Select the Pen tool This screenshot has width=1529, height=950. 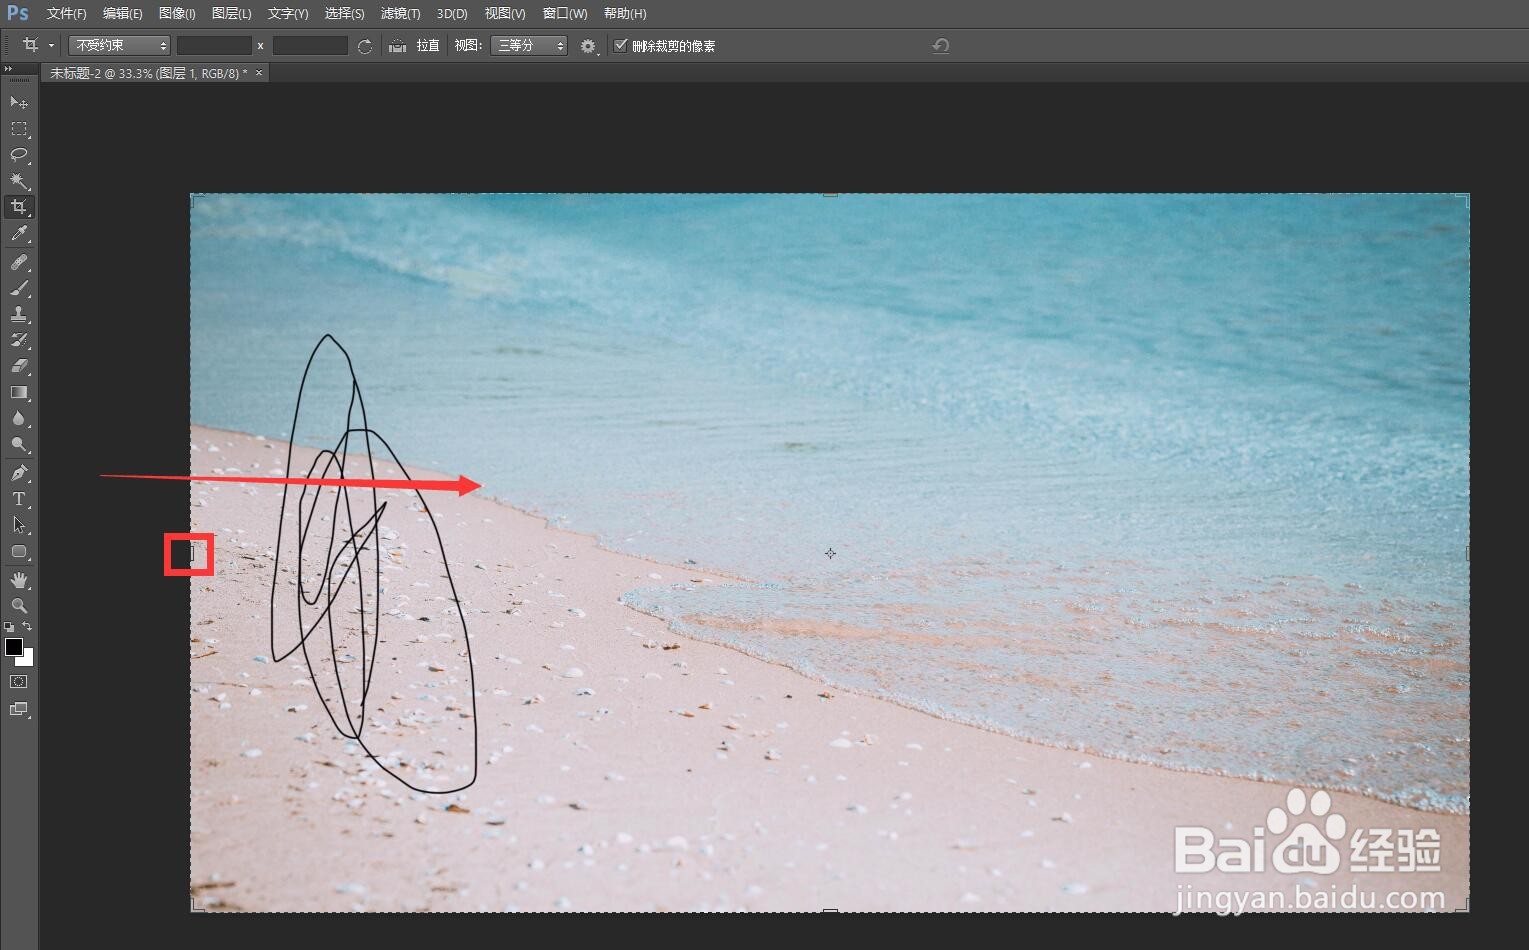click(x=19, y=472)
